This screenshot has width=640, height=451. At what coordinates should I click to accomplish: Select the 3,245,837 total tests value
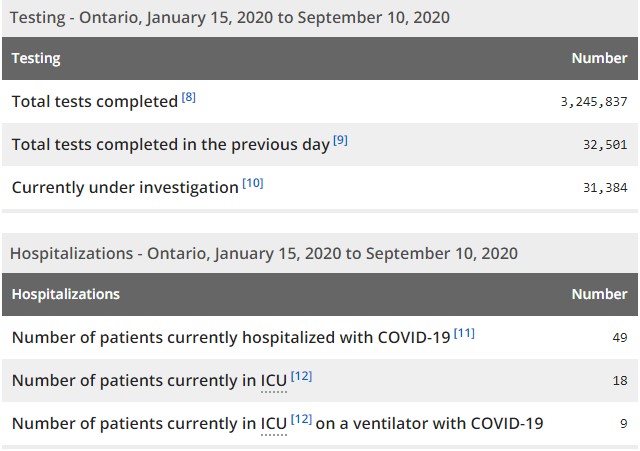click(x=594, y=102)
